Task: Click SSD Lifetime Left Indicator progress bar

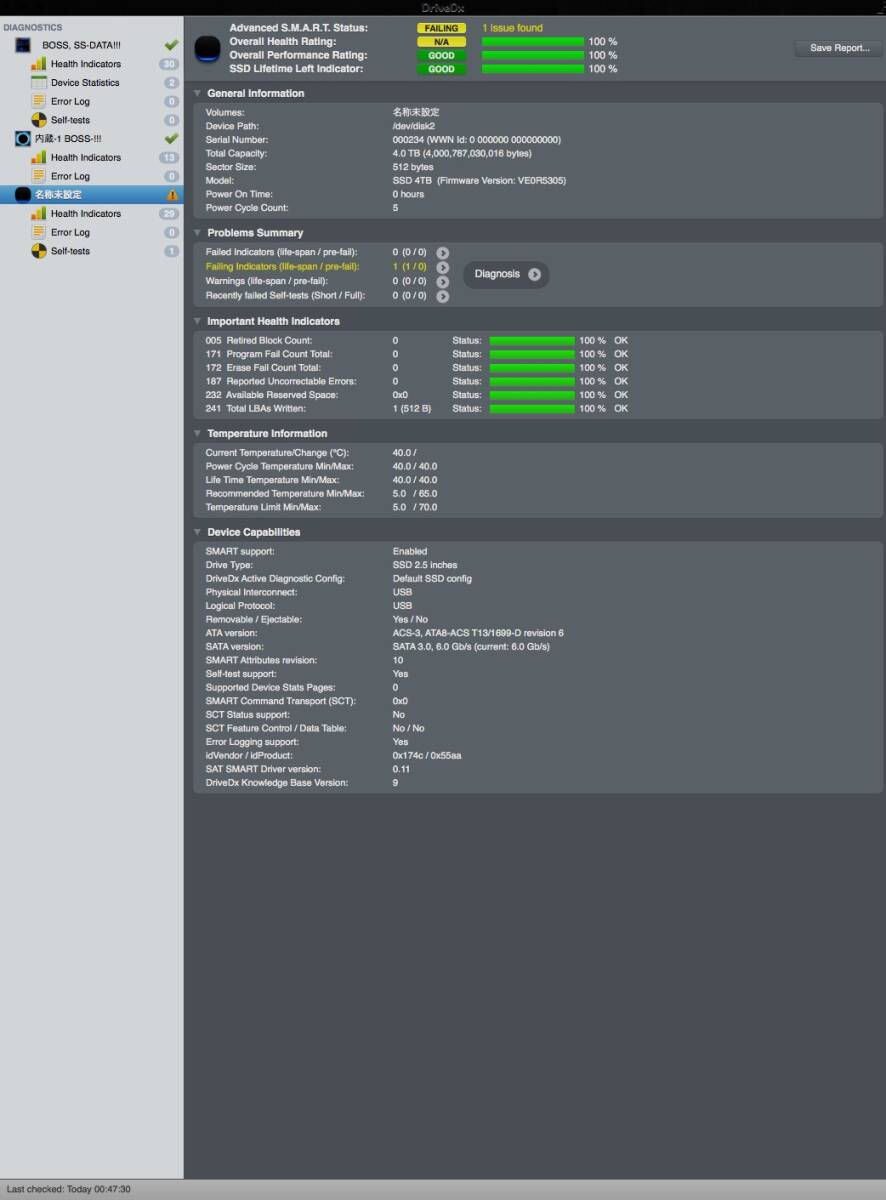Action: point(533,69)
